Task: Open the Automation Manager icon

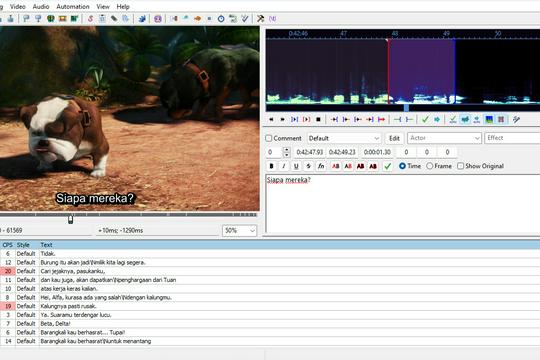Action: tap(142, 19)
